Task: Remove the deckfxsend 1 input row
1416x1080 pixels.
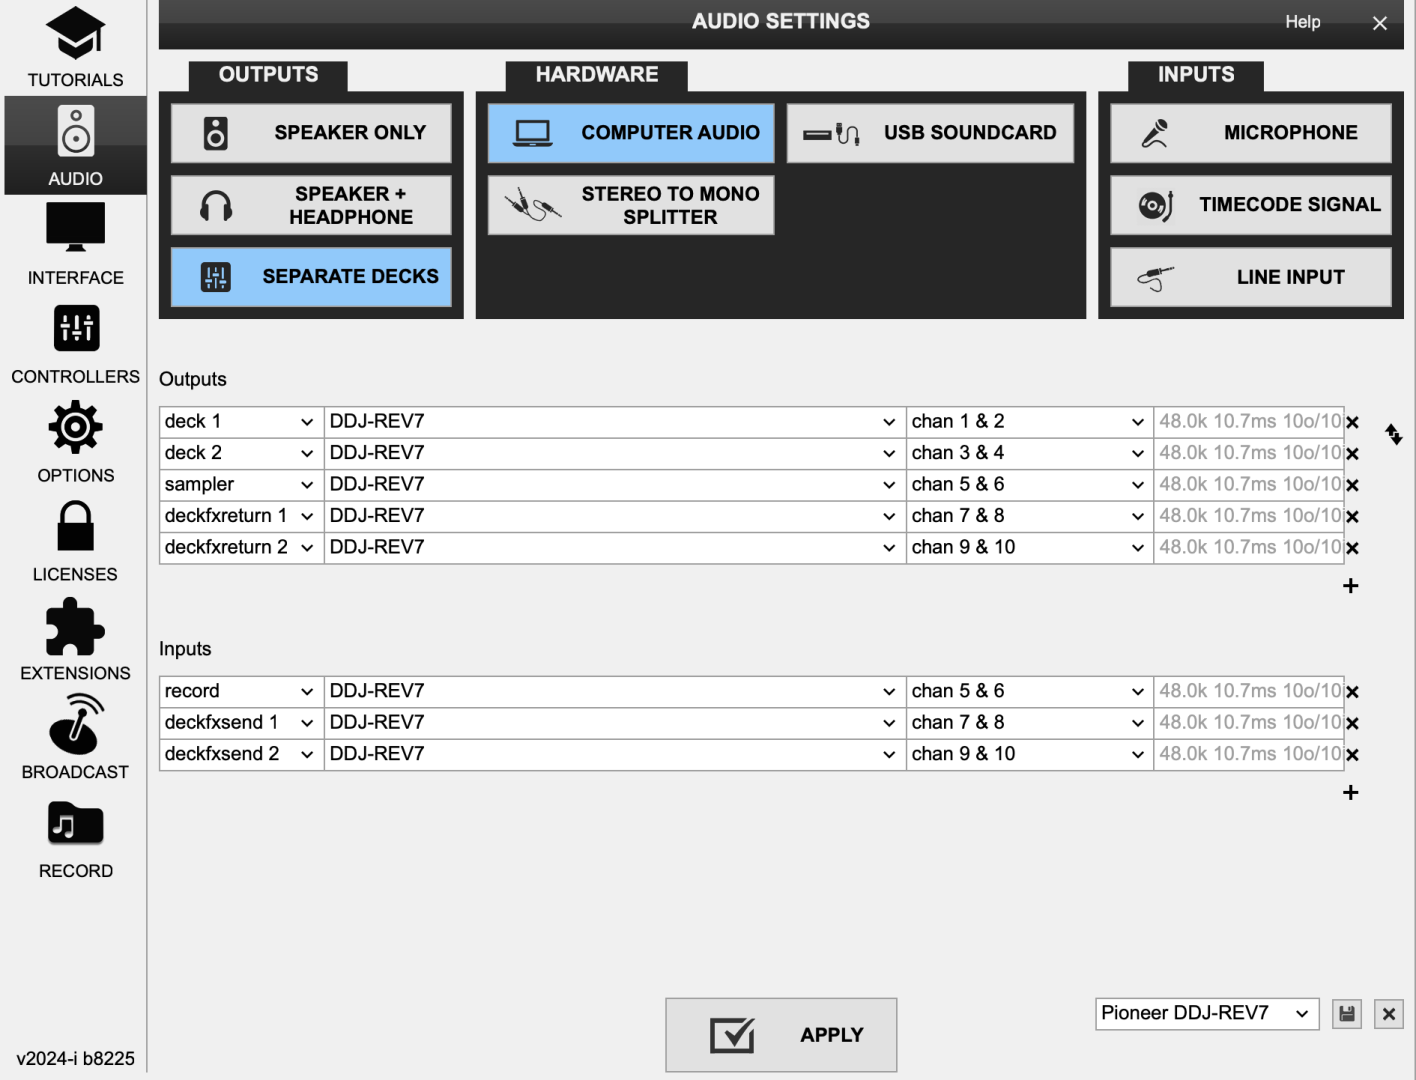Action: click(x=1352, y=723)
